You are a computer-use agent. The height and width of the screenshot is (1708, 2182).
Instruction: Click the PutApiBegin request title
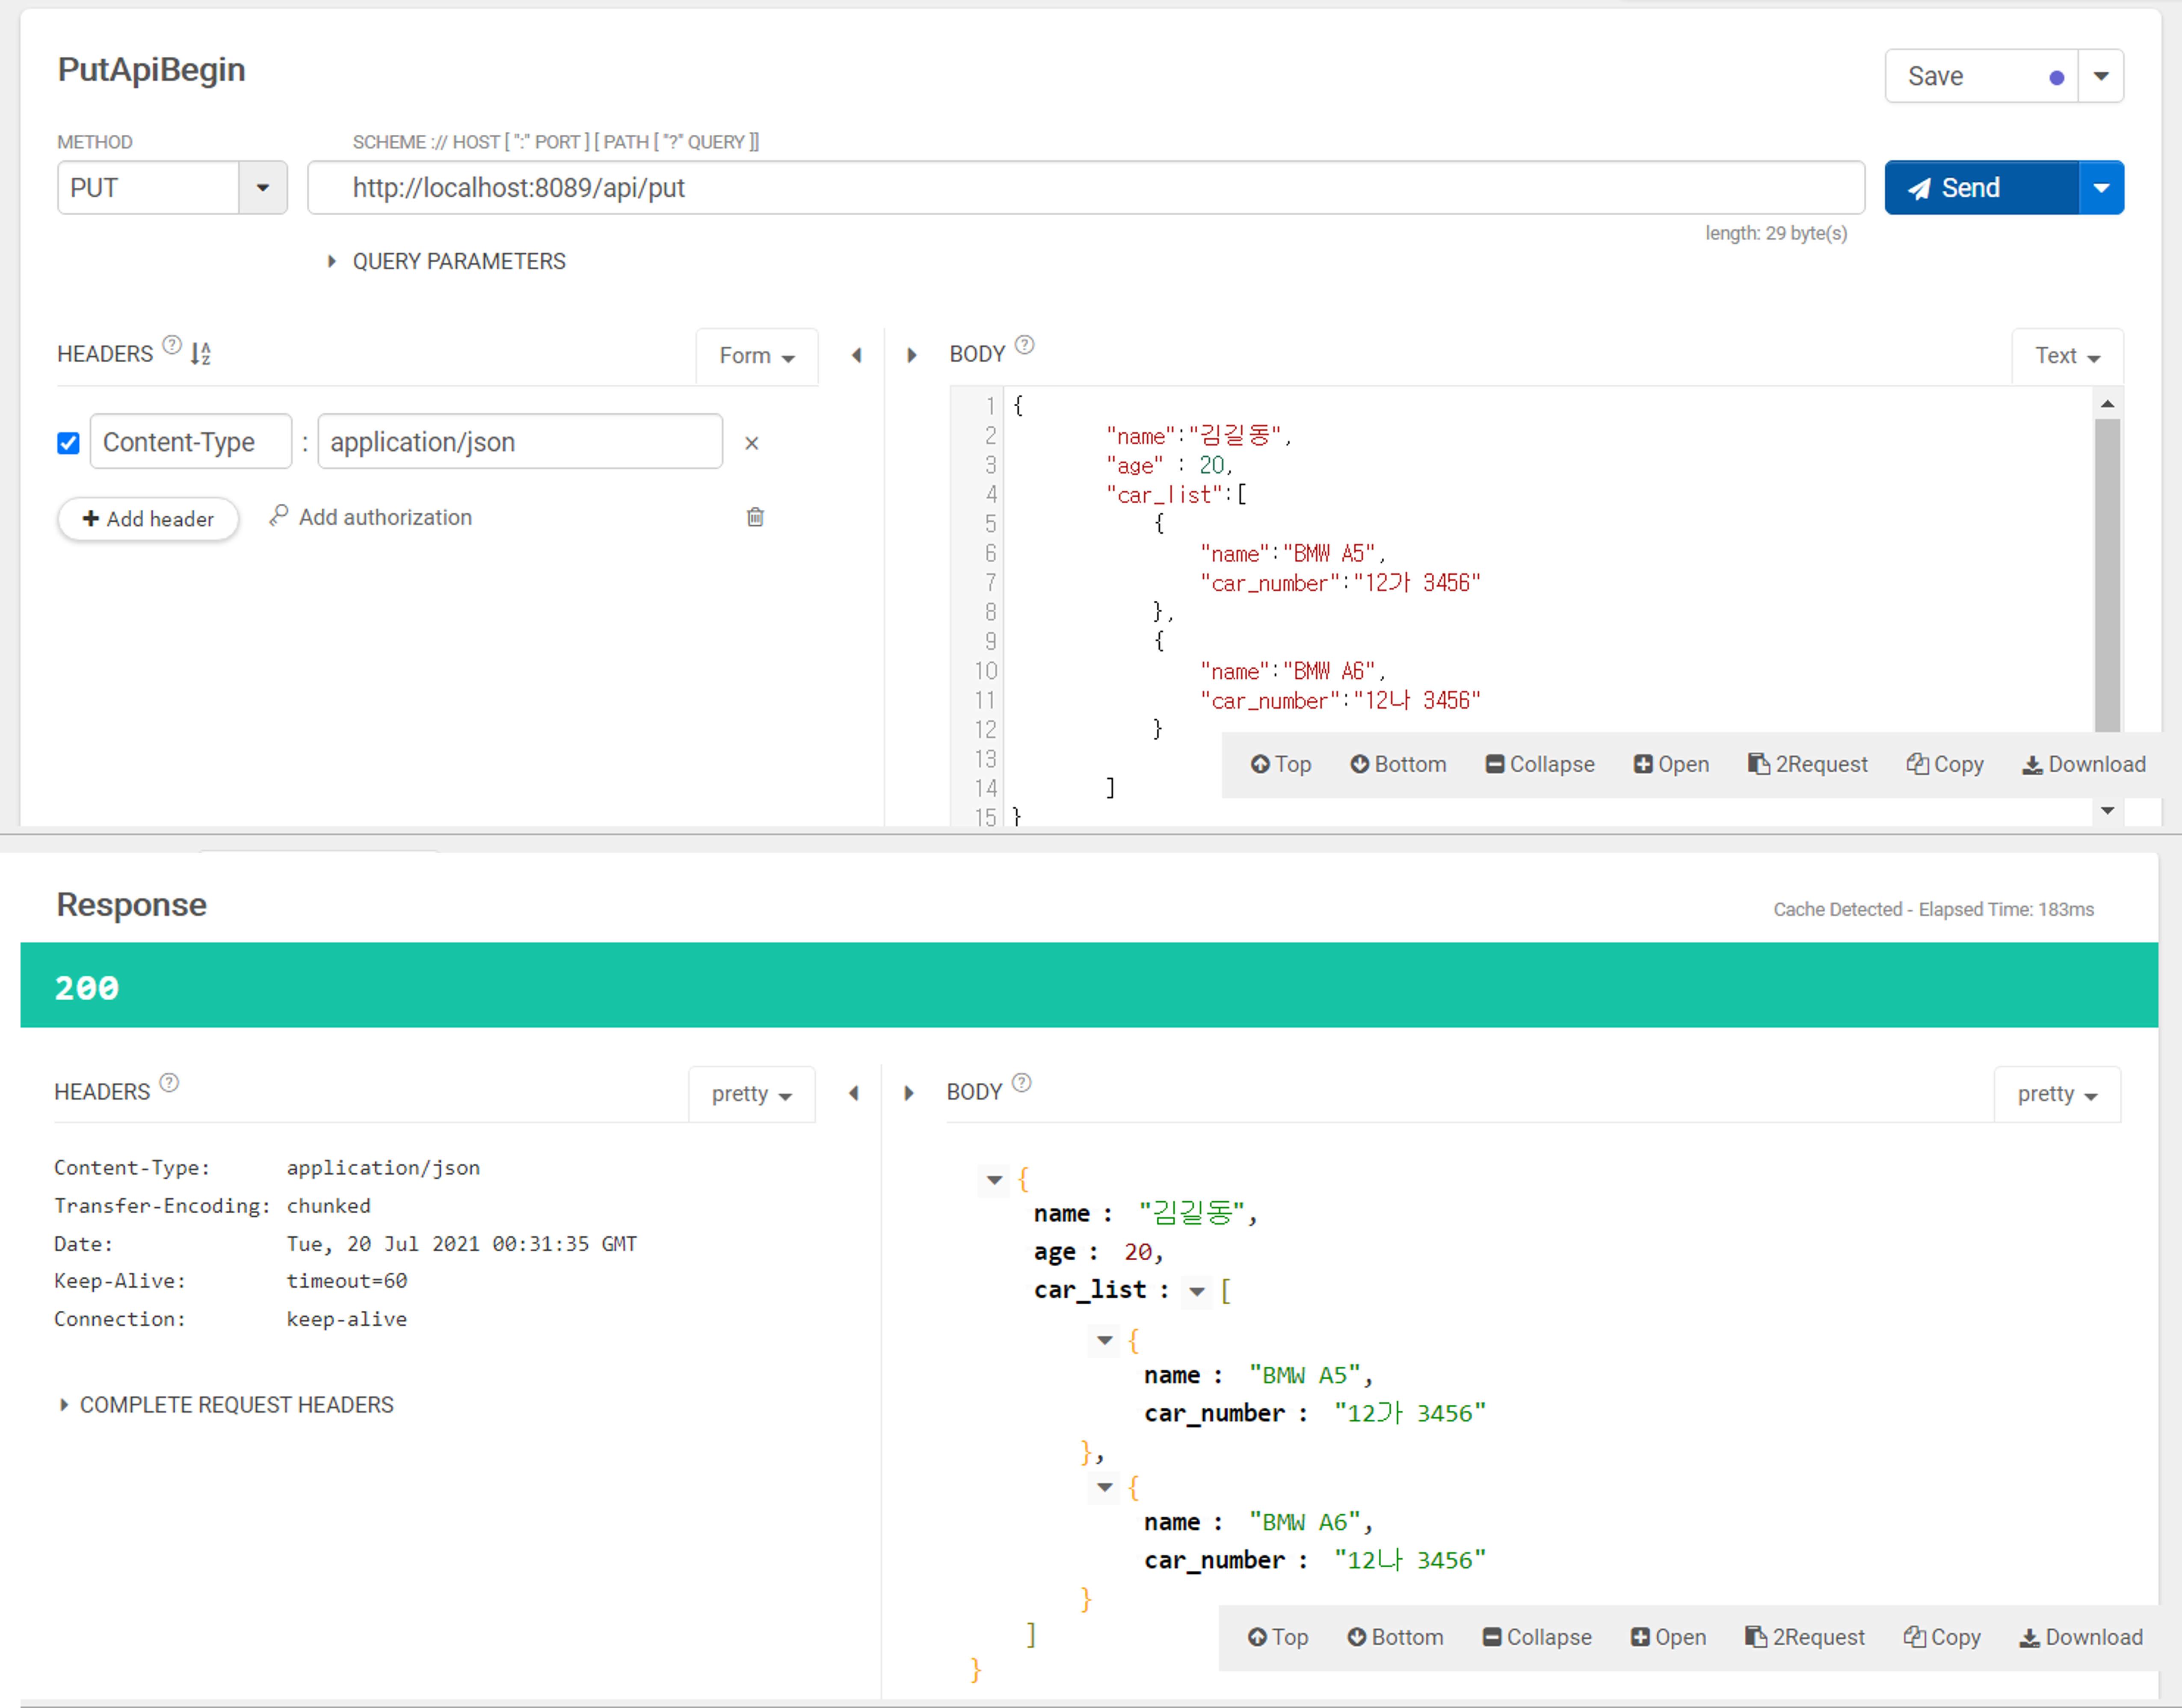tap(151, 70)
